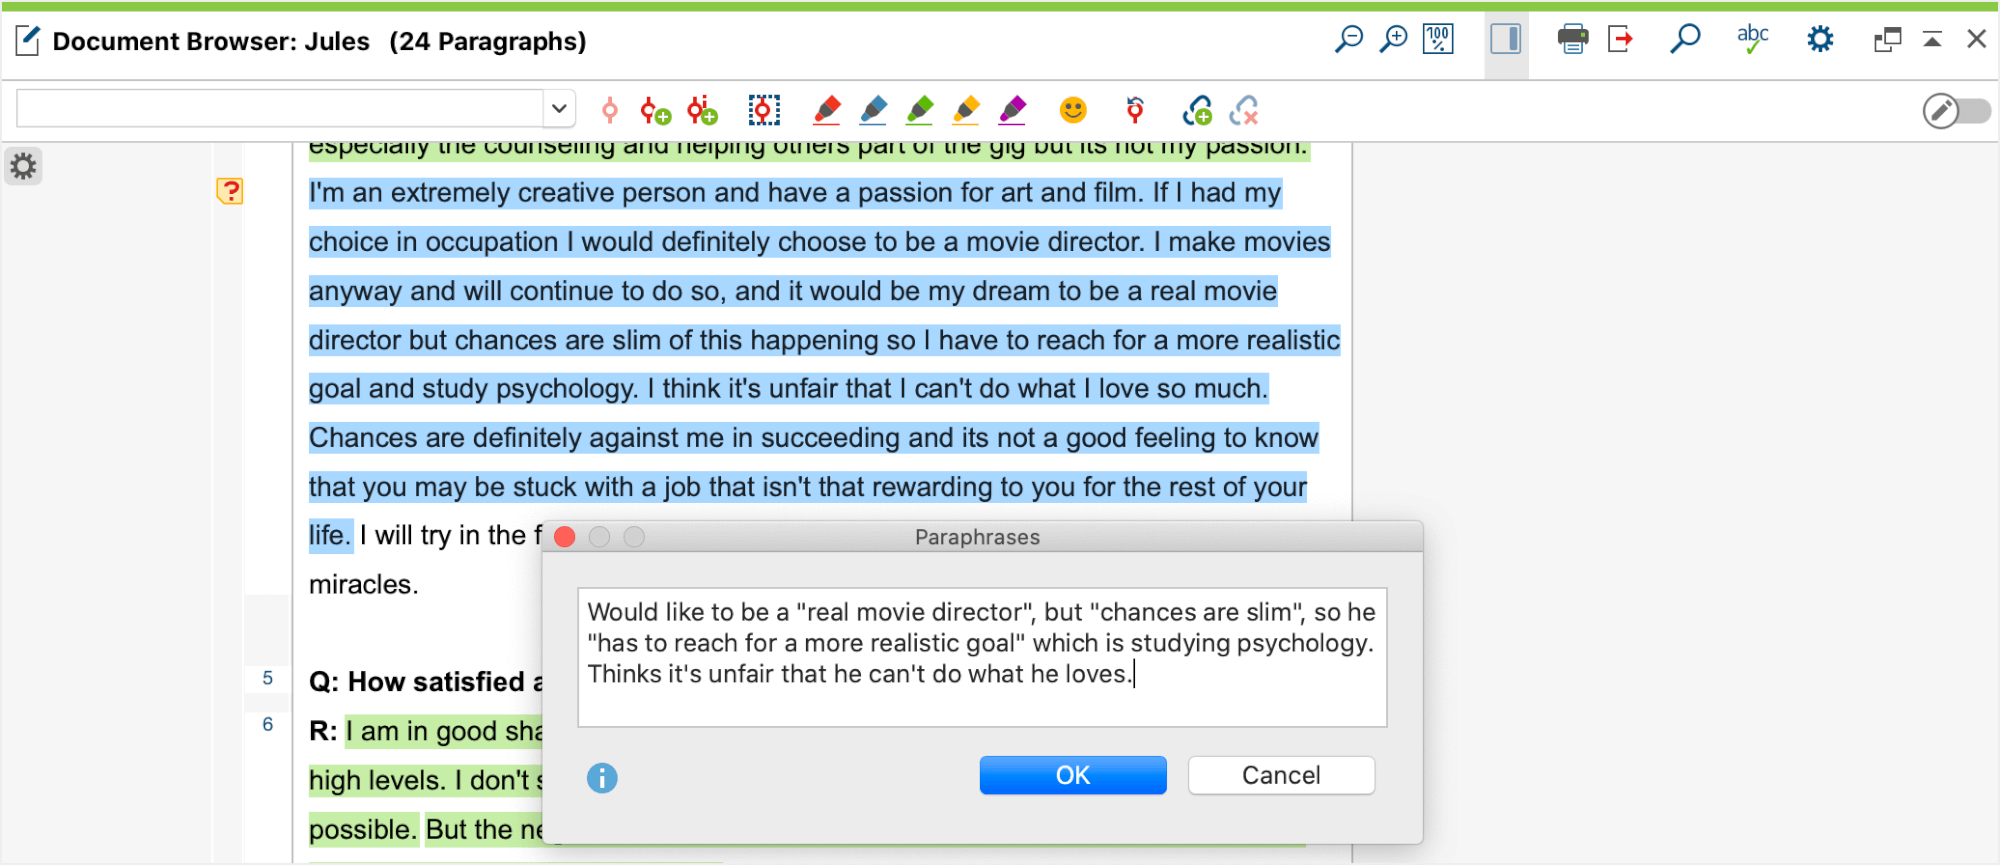Open the code selection dropdown arrow

point(559,108)
